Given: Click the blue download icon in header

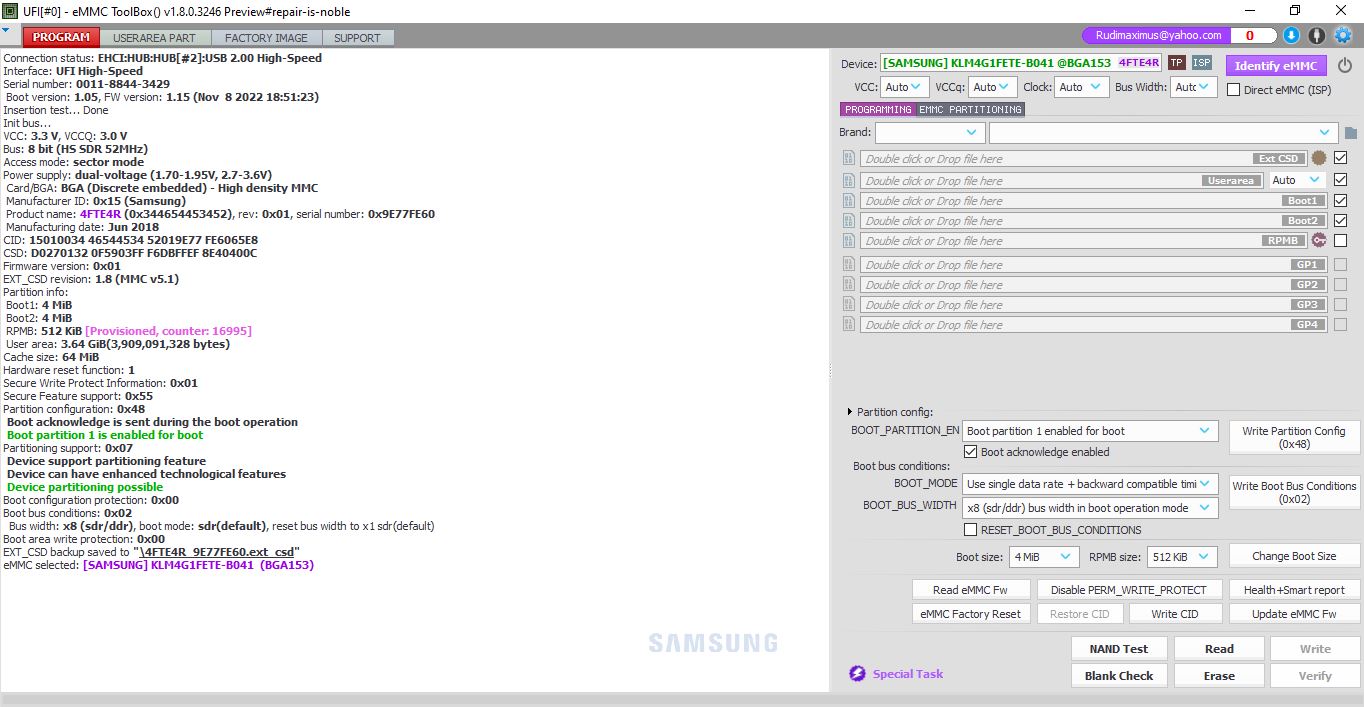Looking at the screenshot, I should click(1291, 35).
